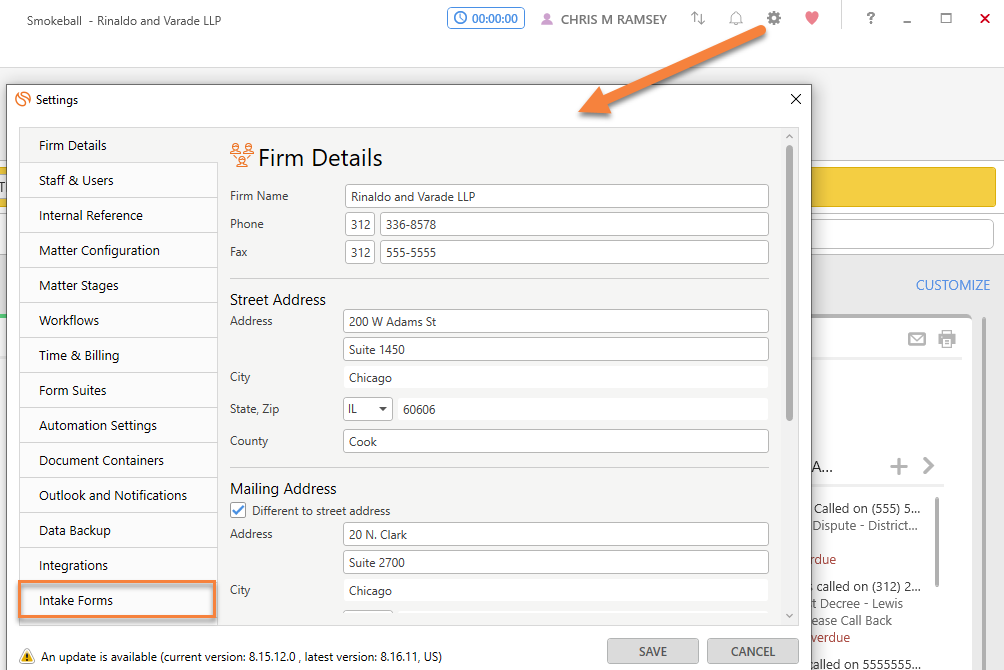Viewport: 1004px width, 670px height.
Task: Click the question mark help icon
Action: tap(870, 18)
